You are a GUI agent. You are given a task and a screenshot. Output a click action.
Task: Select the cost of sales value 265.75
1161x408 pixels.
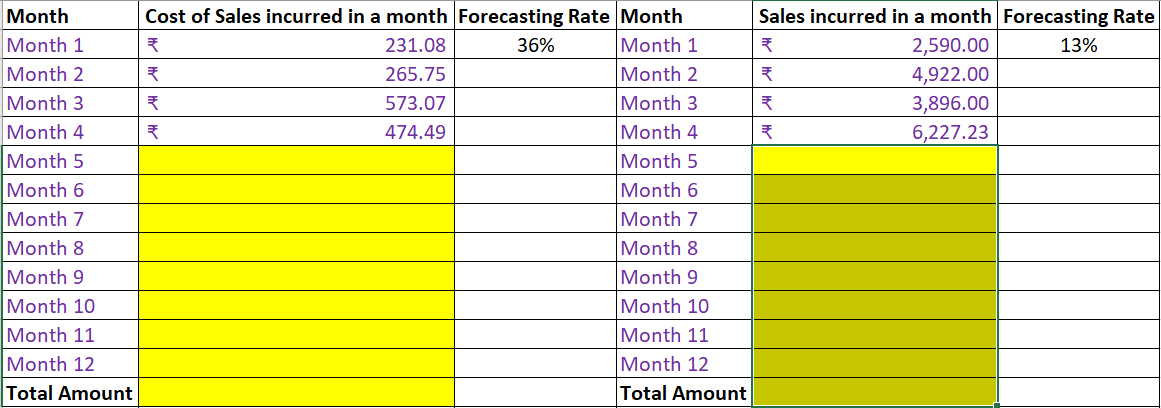tap(296, 74)
